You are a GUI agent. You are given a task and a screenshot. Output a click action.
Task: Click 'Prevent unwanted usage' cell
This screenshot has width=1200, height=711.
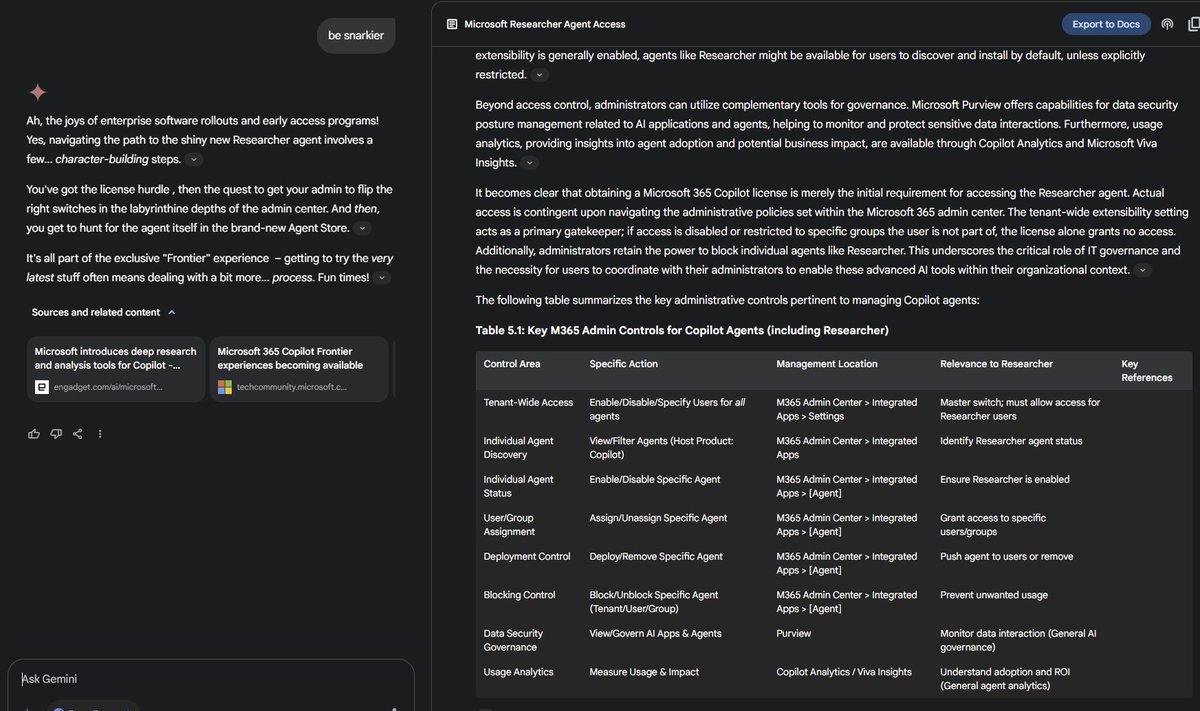pos(994,595)
